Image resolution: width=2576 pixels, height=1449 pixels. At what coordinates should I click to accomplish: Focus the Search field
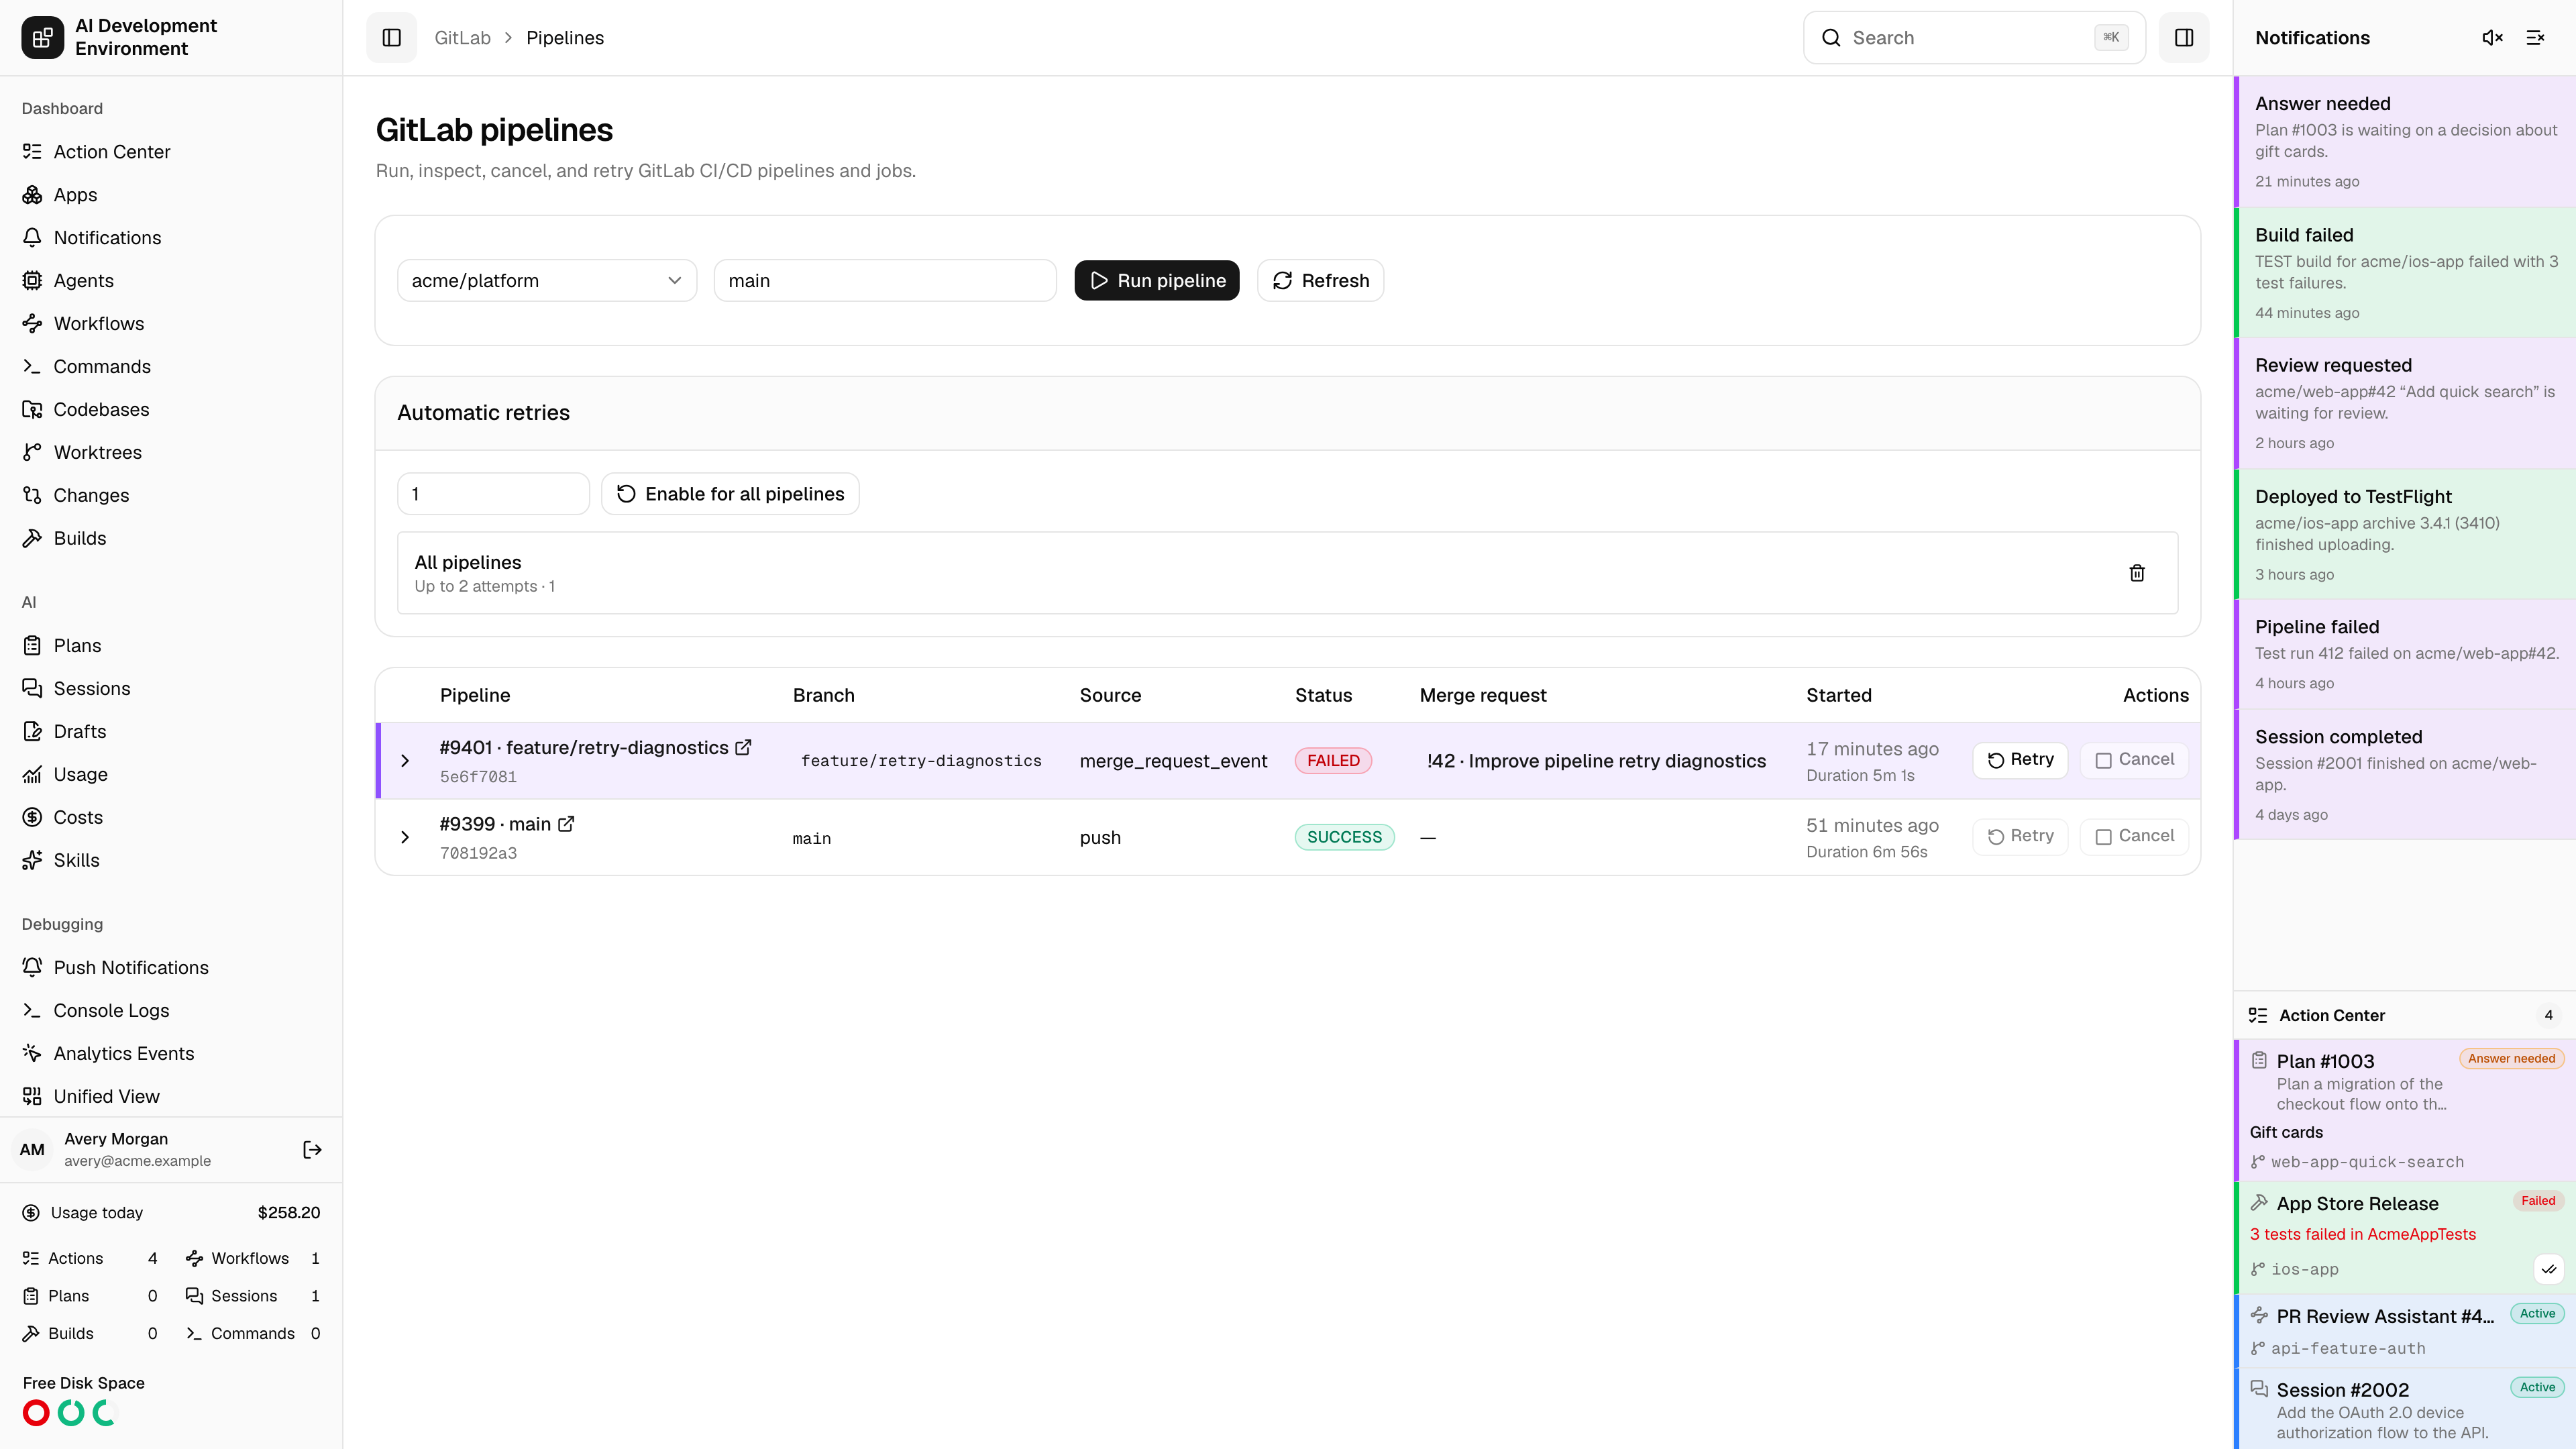coord(1974,38)
